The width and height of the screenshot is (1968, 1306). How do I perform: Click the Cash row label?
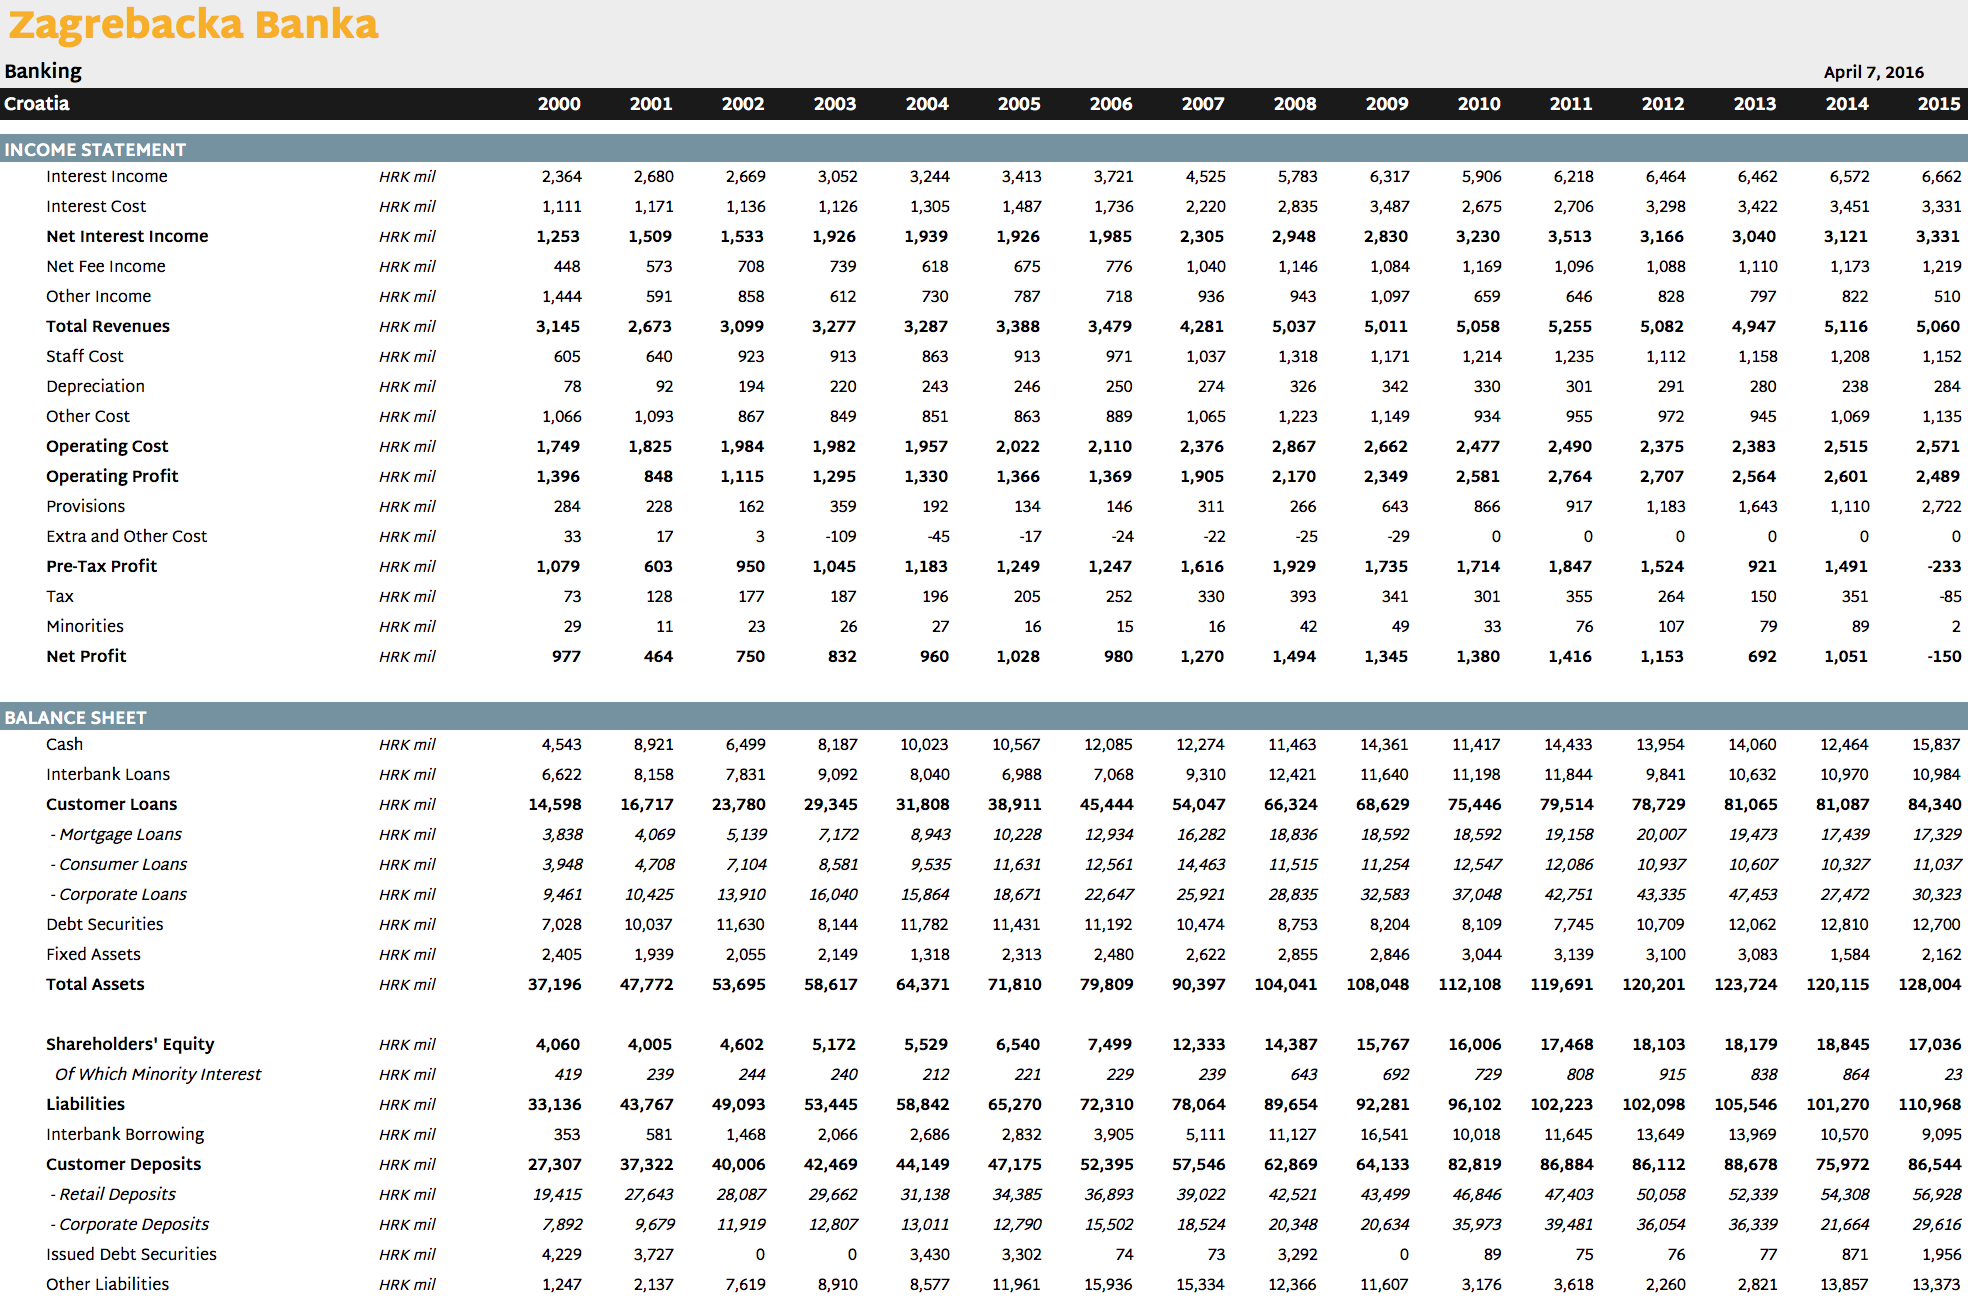(65, 745)
